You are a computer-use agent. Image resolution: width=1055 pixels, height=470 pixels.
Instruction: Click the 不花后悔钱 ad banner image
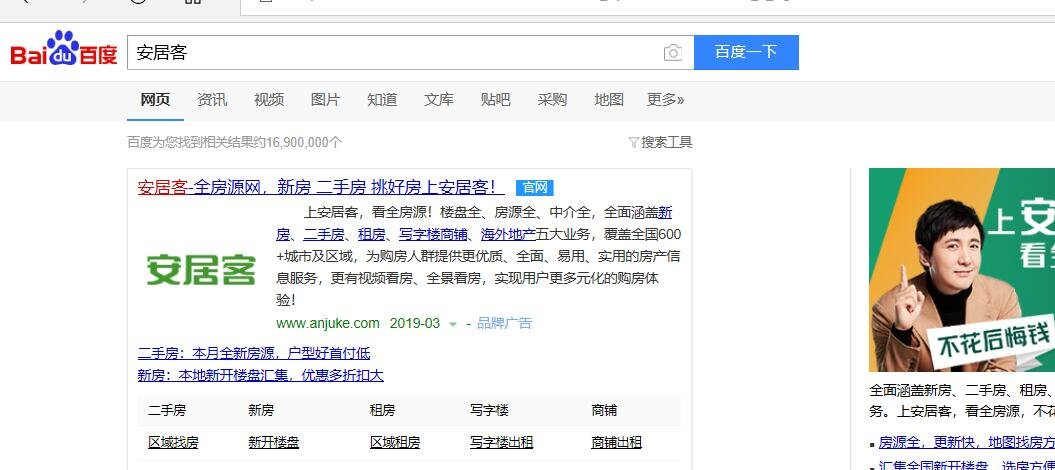point(961,270)
